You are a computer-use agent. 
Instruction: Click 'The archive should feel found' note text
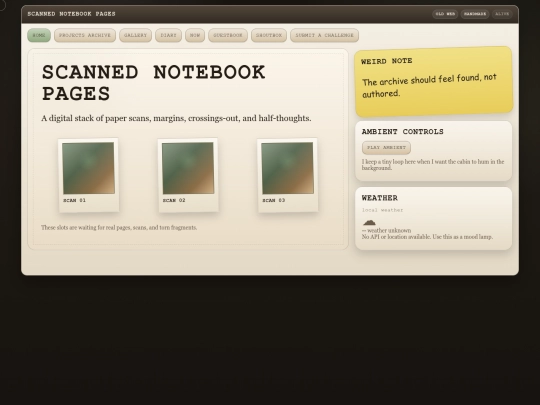(429, 85)
